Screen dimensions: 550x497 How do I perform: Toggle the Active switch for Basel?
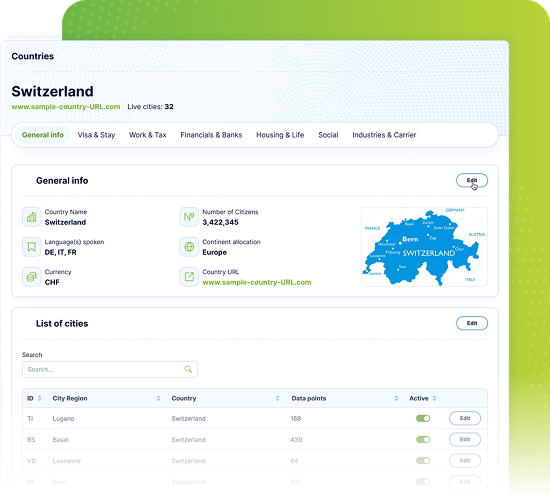point(423,439)
